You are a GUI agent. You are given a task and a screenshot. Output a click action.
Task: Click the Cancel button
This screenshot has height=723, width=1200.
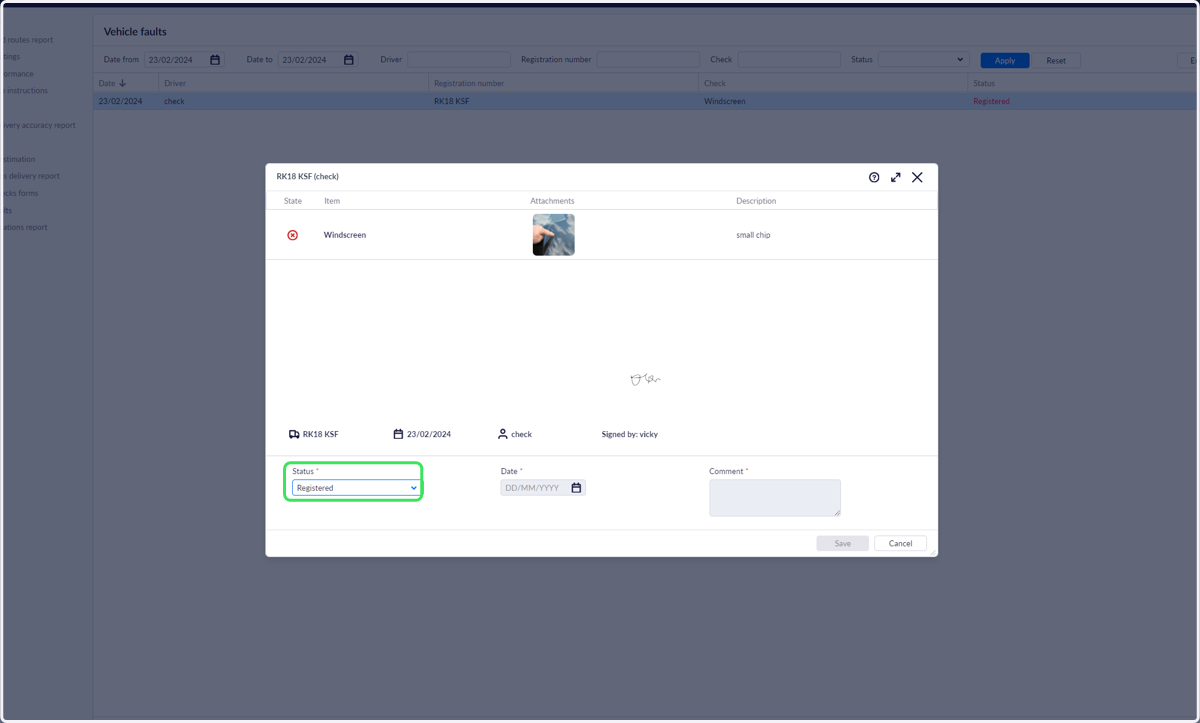[900, 543]
